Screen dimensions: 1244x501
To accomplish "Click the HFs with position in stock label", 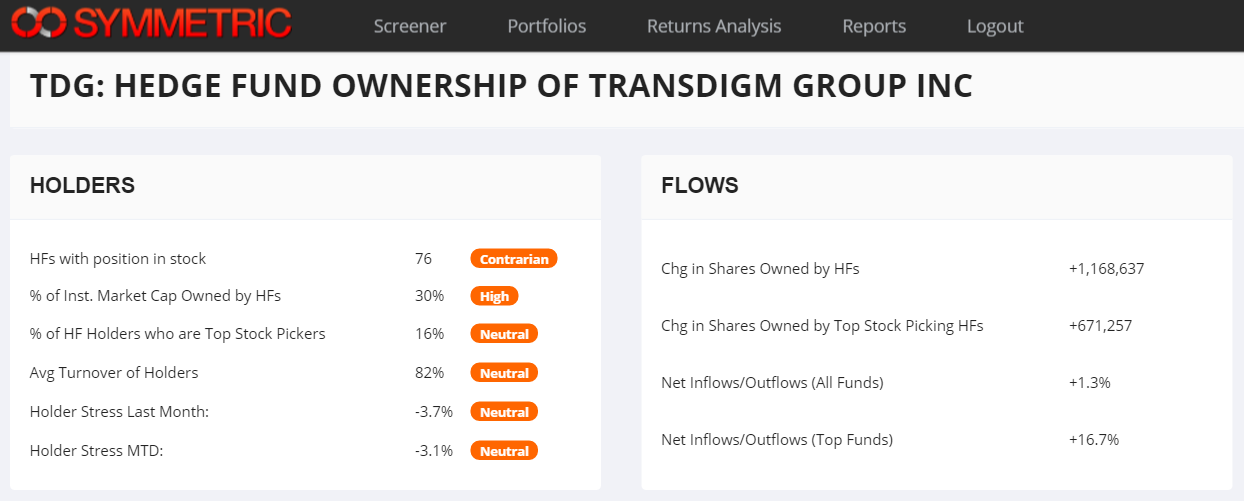I will [x=118, y=259].
